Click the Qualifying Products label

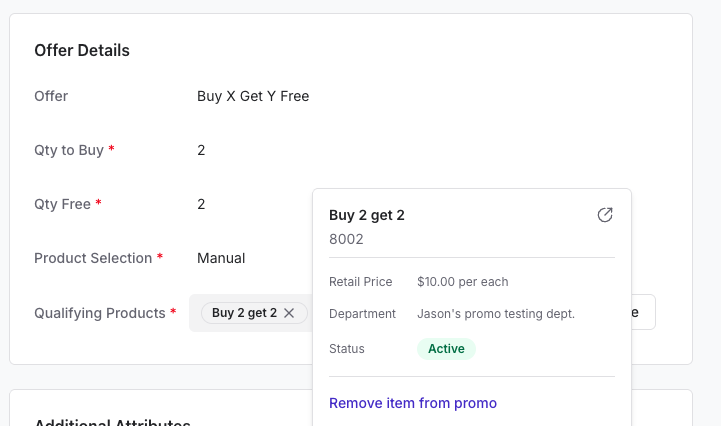coord(99,313)
